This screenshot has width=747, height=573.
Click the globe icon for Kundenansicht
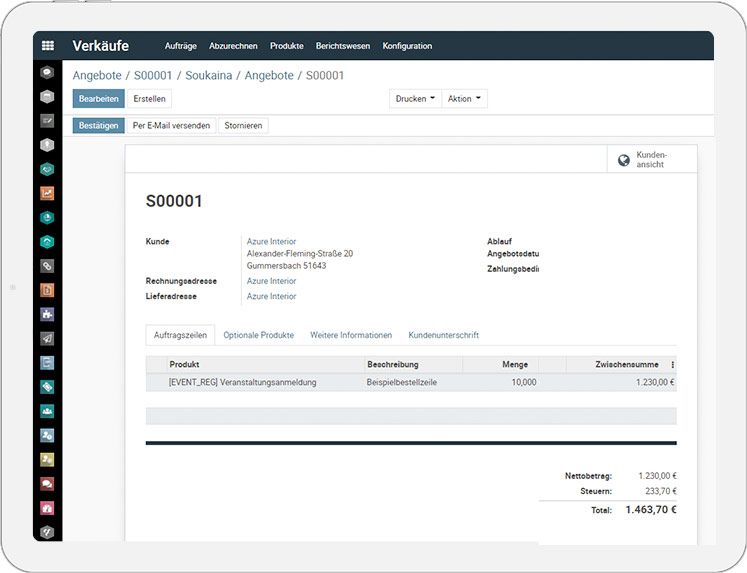tap(624, 160)
